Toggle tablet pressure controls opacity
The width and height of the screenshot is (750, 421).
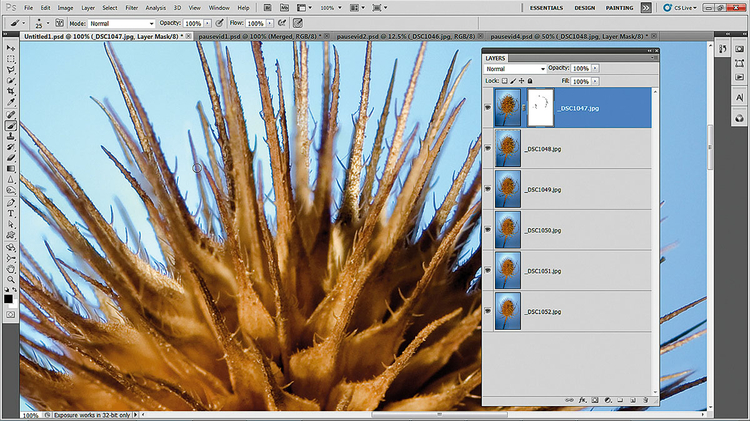tap(220, 23)
